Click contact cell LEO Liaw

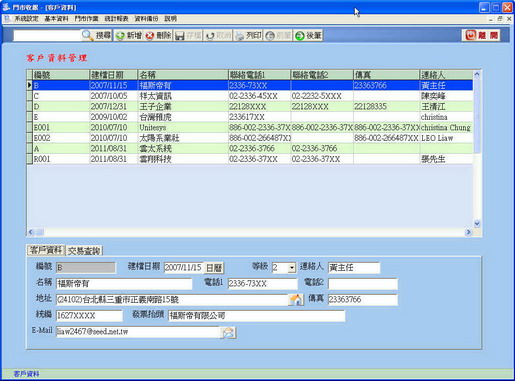446,138
